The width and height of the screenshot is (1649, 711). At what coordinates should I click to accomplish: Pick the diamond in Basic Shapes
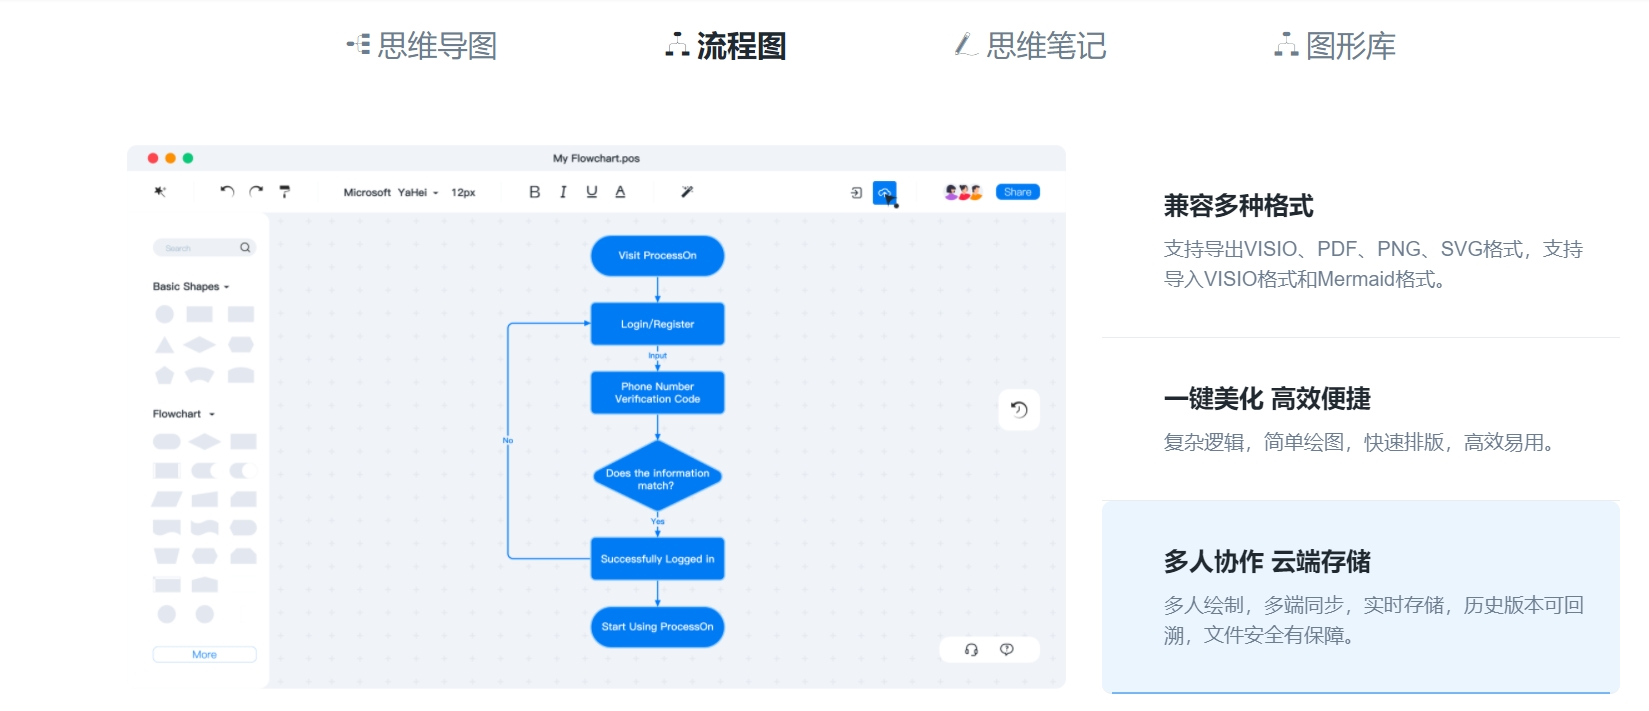pos(199,345)
